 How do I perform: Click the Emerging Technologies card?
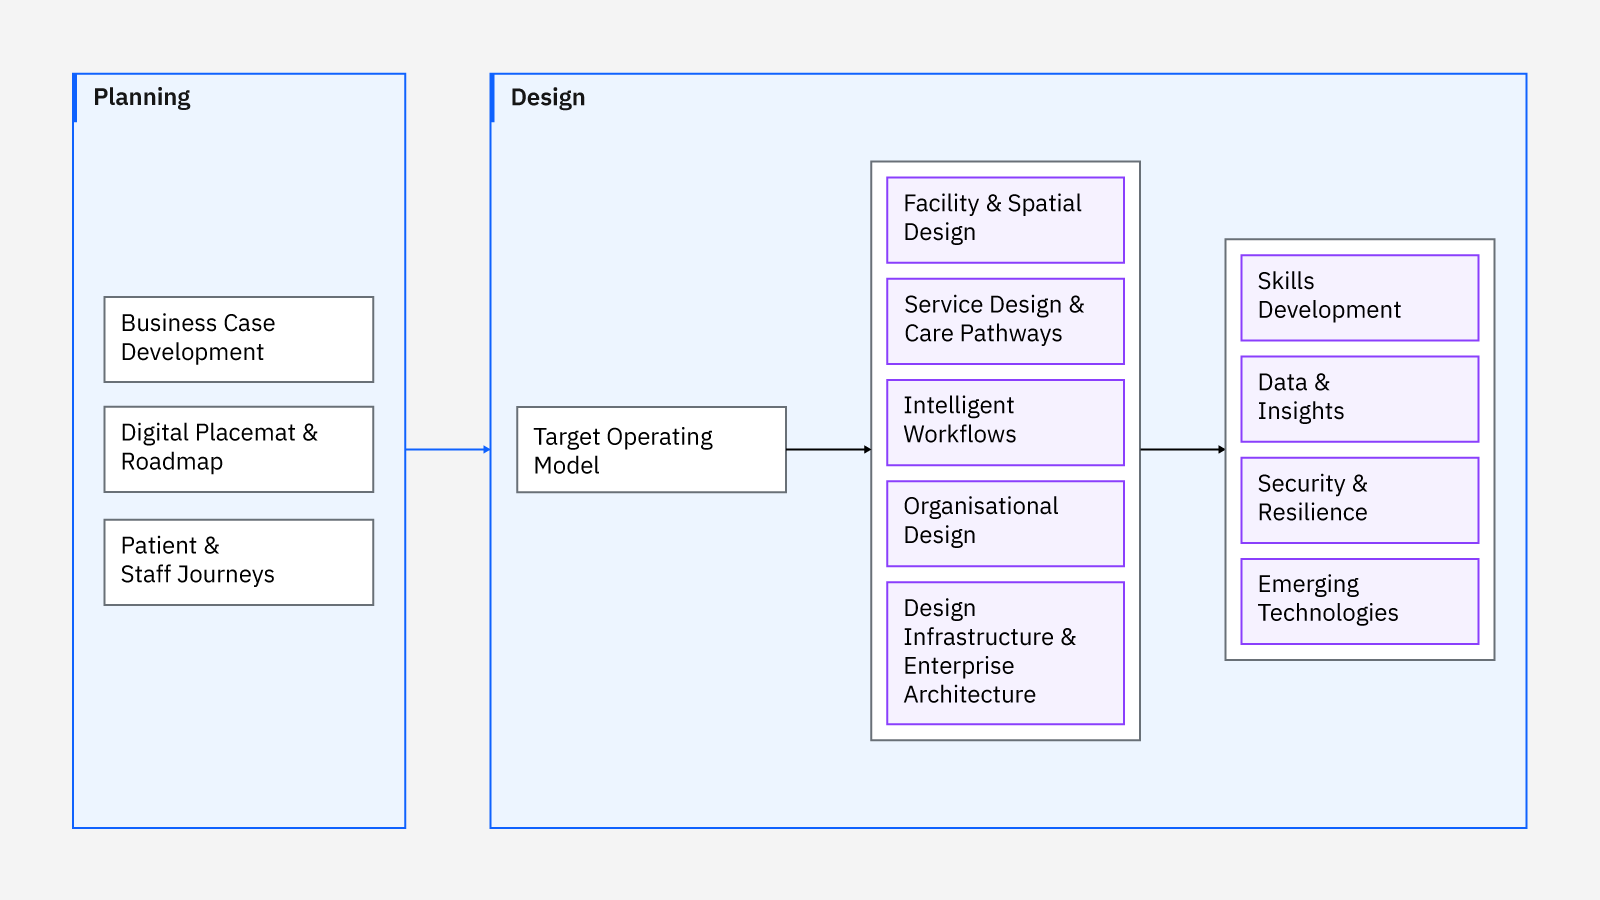click(1360, 601)
